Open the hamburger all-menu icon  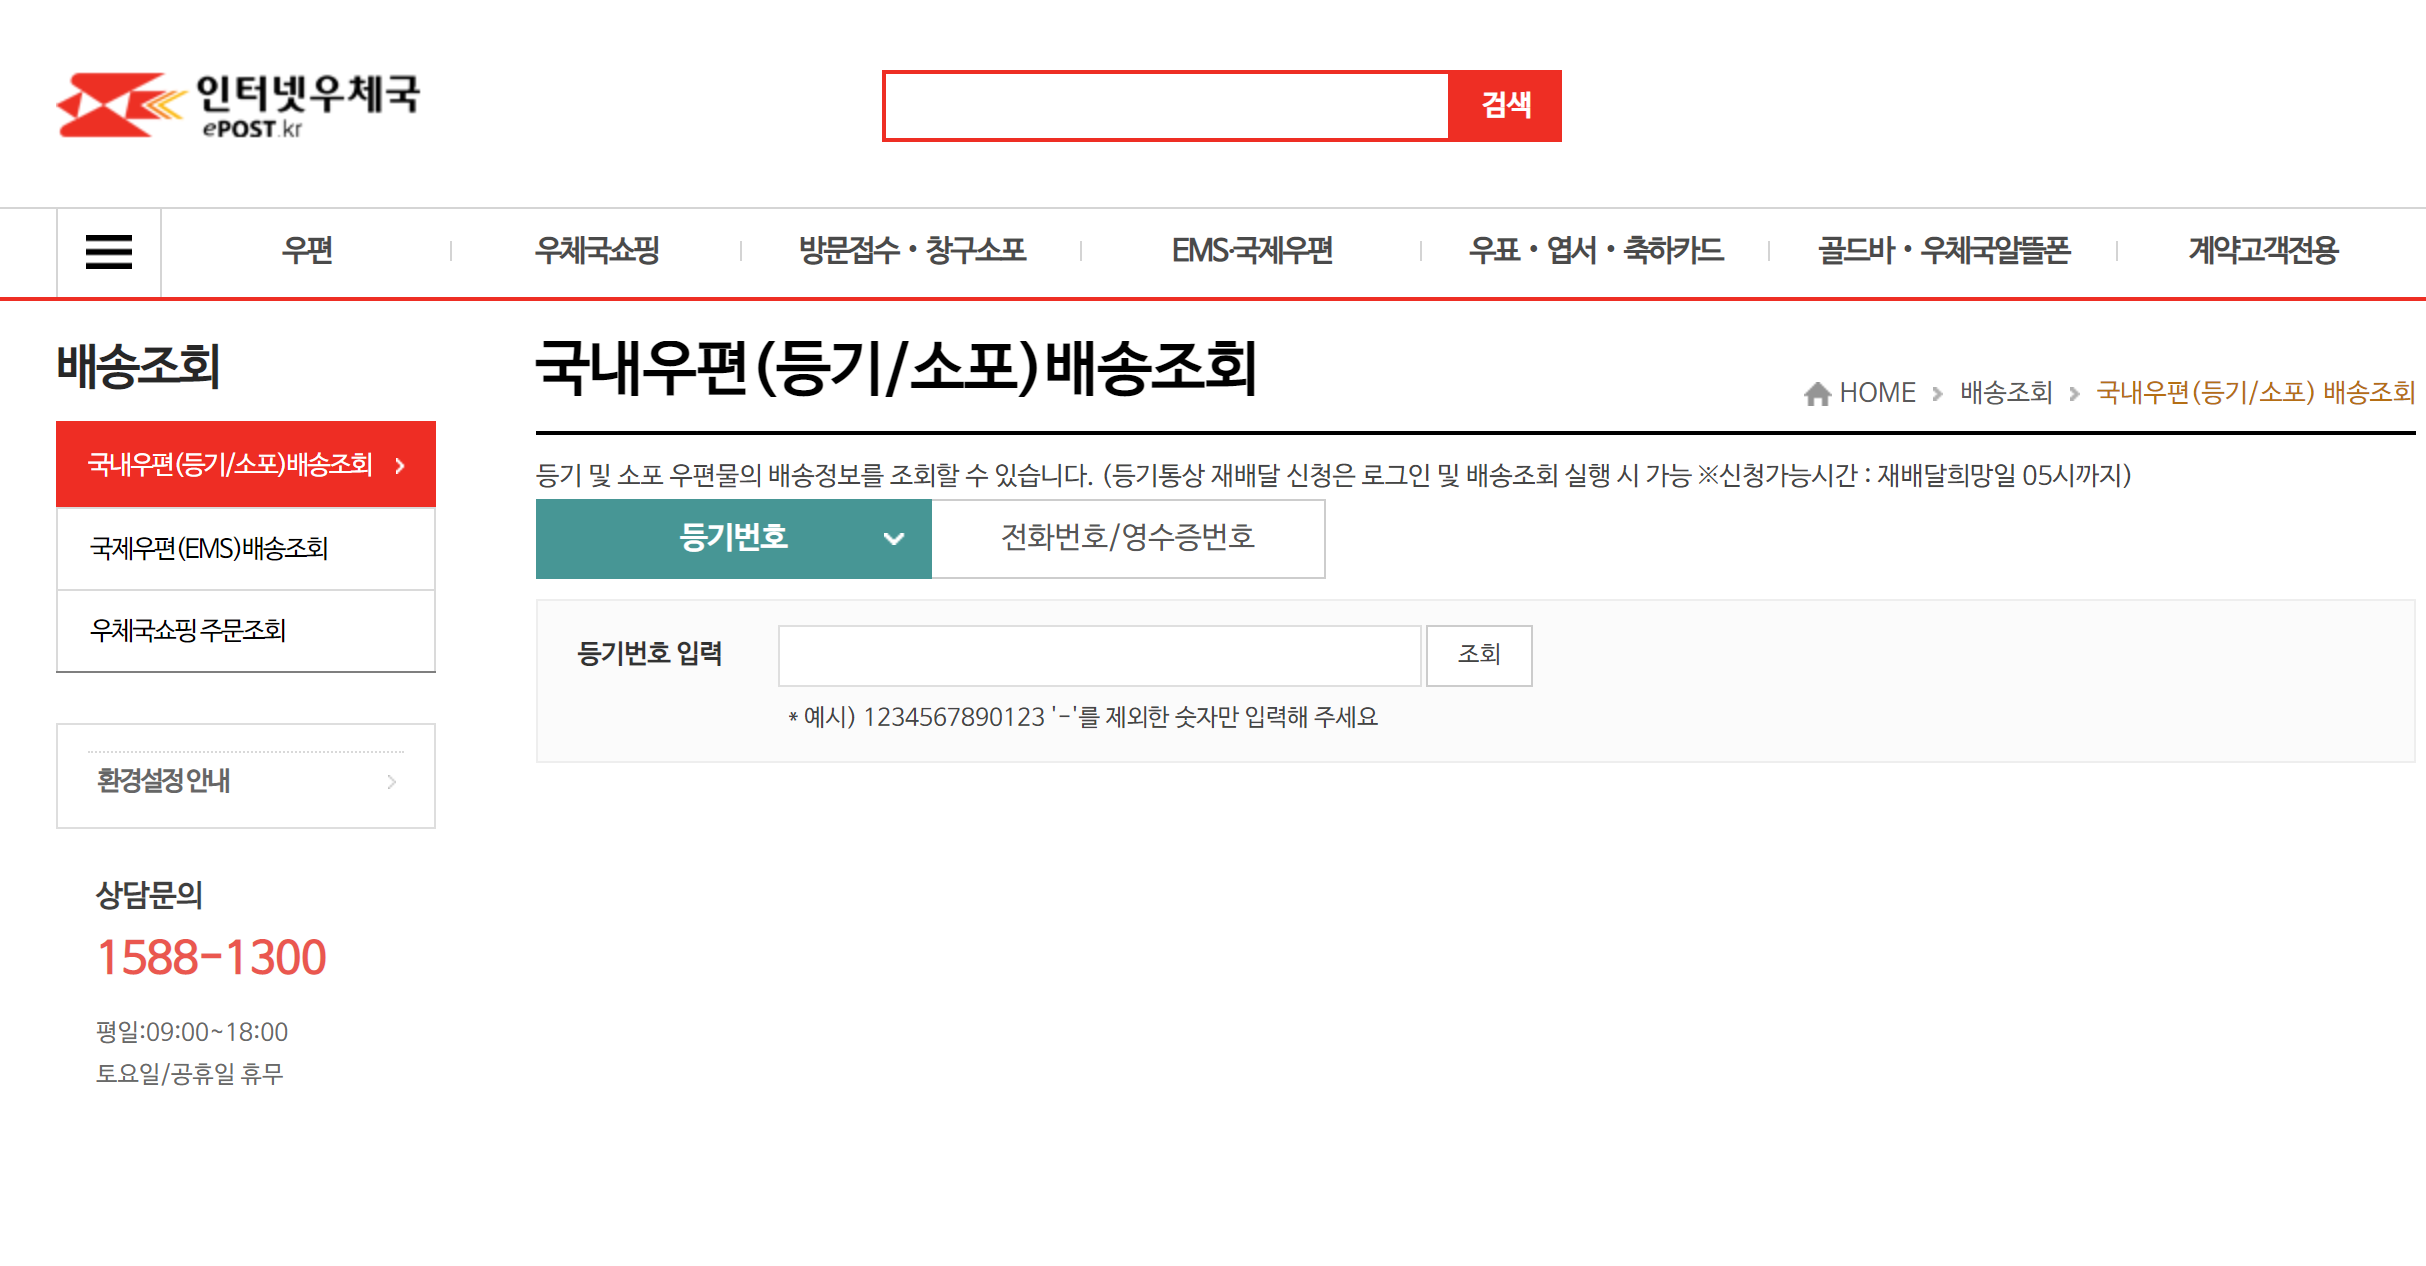point(108,252)
